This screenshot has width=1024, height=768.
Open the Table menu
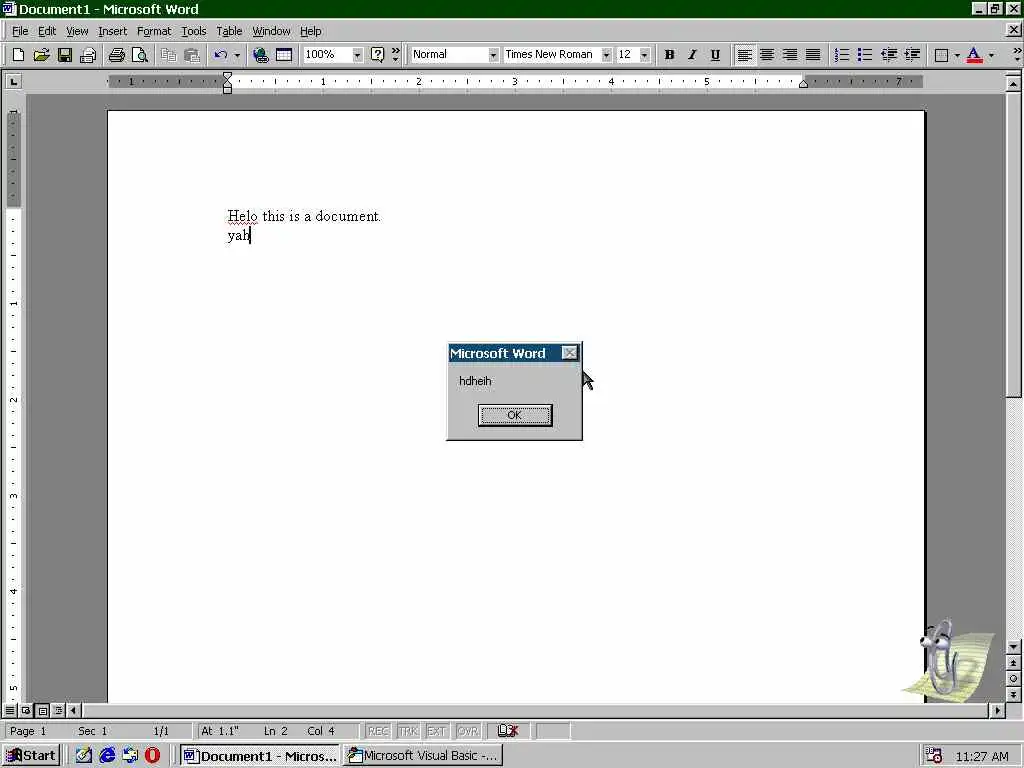click(229, 31)
